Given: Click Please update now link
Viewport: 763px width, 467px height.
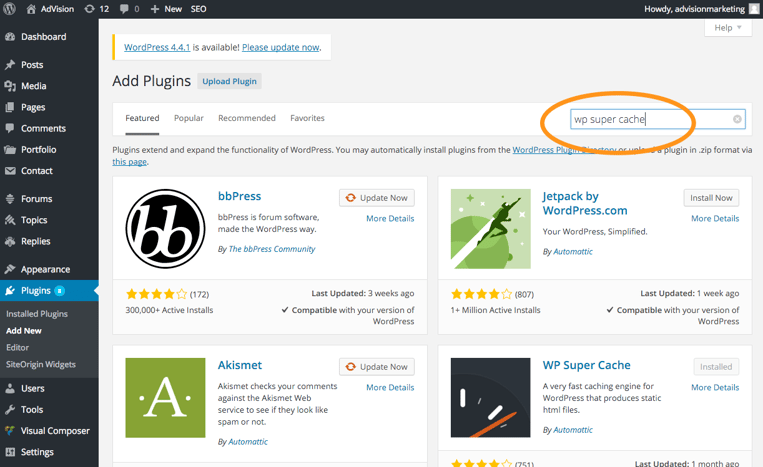Looking at the screenshot, I should (x=281, y=47).
